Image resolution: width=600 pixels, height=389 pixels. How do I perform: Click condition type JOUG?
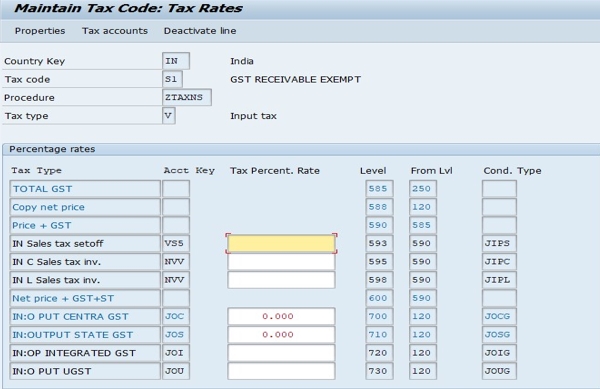click(499, 371)
